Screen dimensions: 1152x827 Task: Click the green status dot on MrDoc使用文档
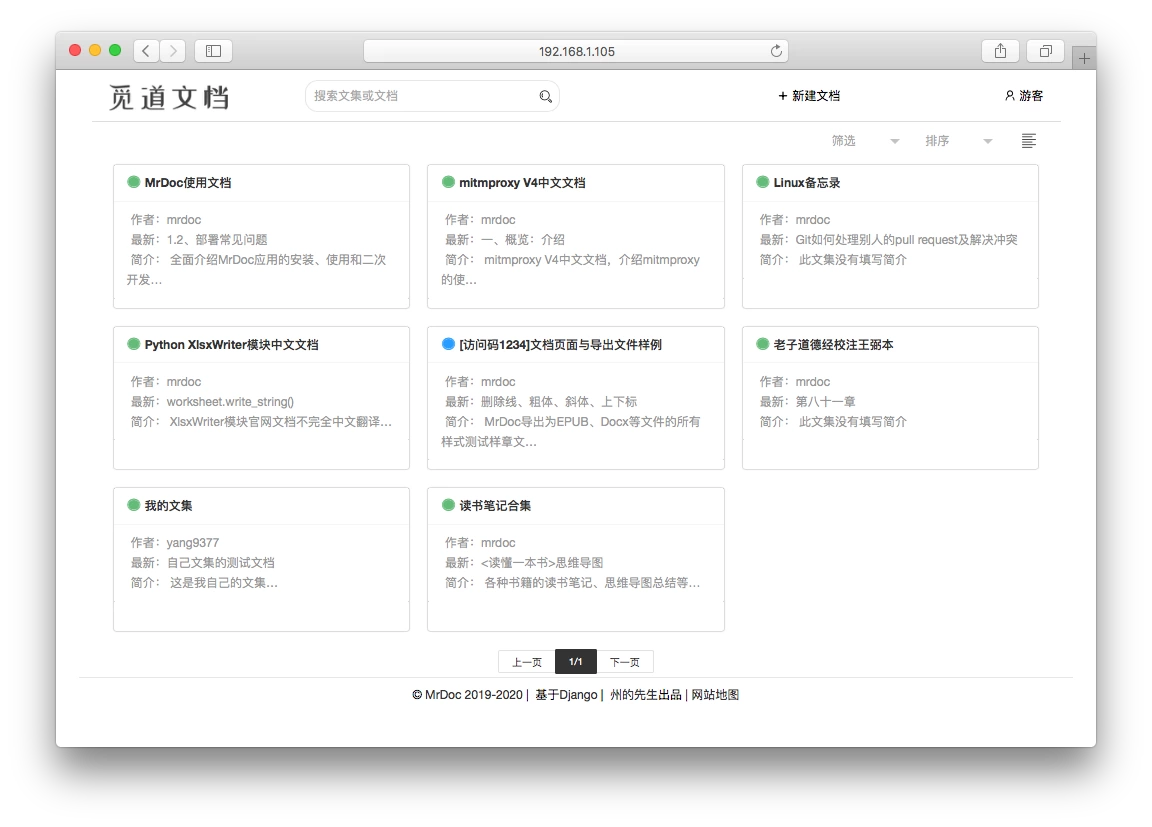coord(132,182)
